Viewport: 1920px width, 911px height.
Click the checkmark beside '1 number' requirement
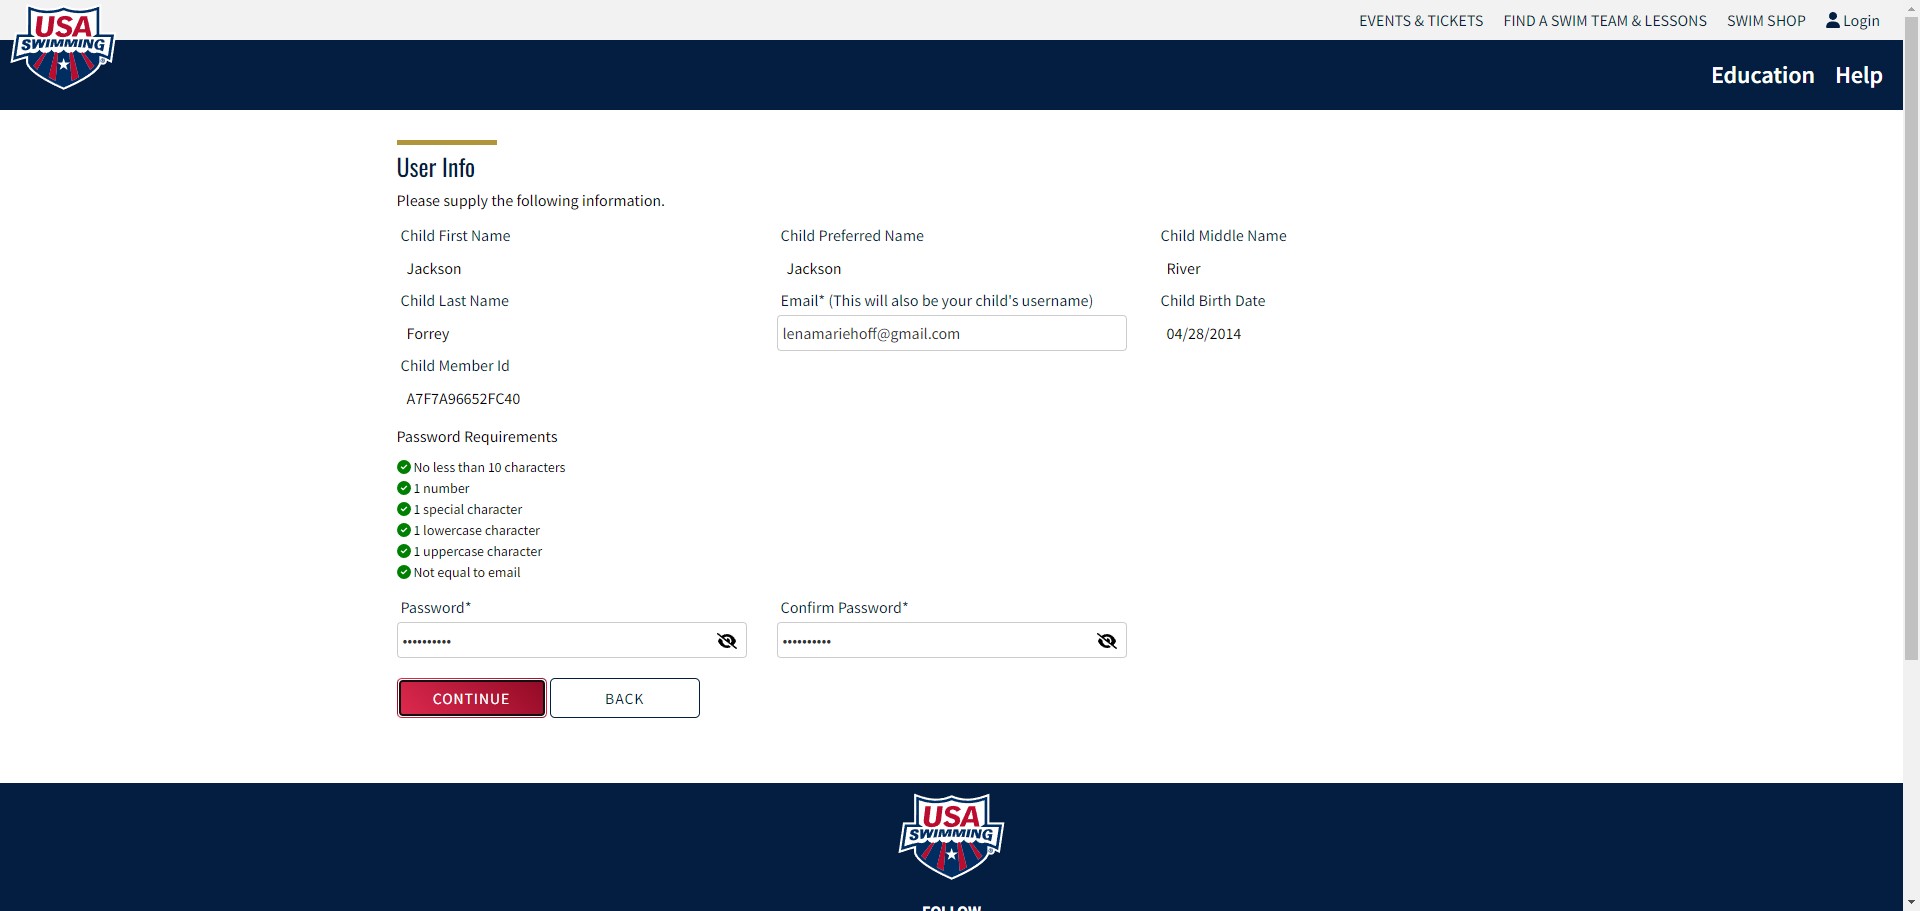click(x=403, y=488)
